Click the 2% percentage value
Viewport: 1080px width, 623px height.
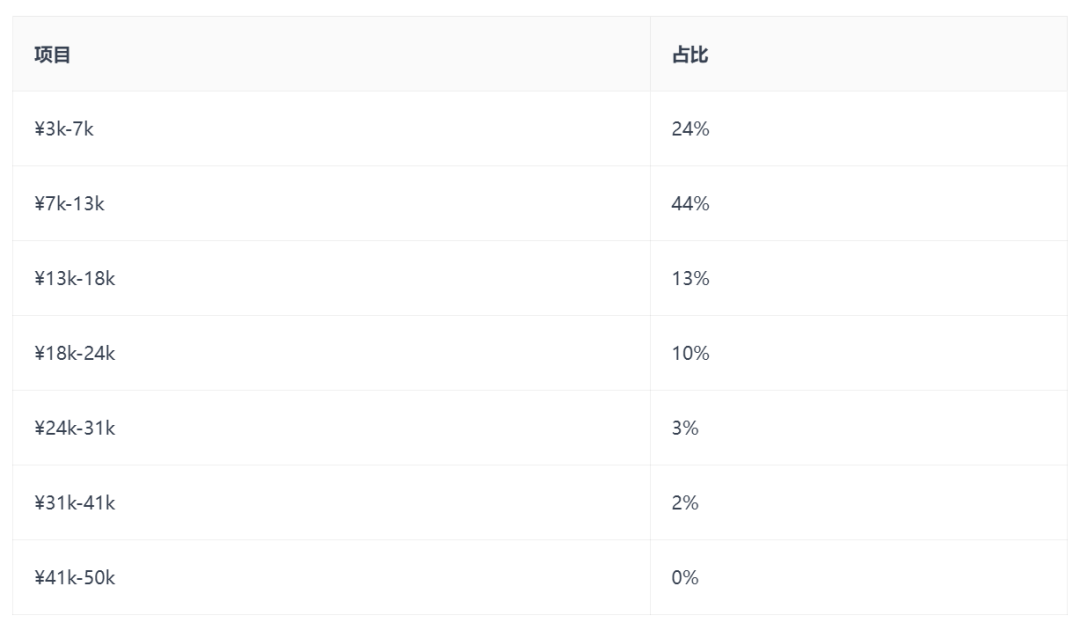(x=685, y=503)
